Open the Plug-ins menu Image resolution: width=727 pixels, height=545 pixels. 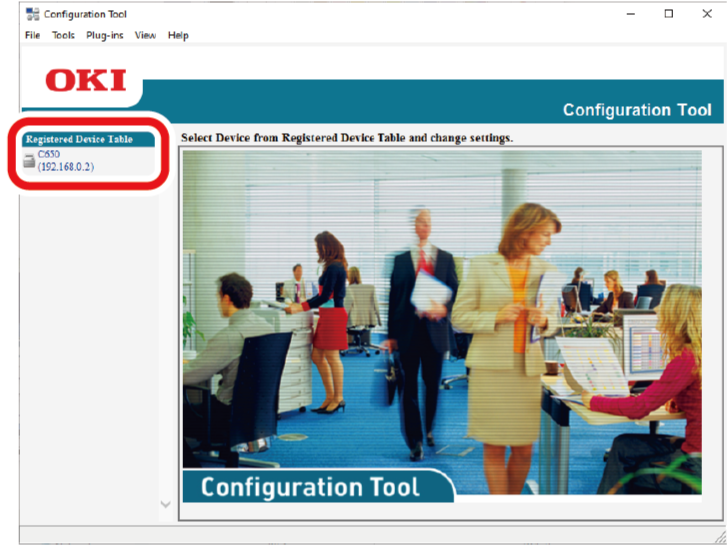coord(105,35)
